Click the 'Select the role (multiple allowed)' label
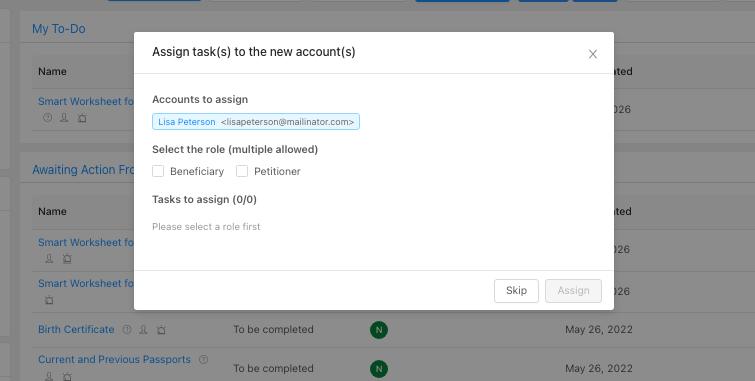The image size is (755, 381). (235, 149)
